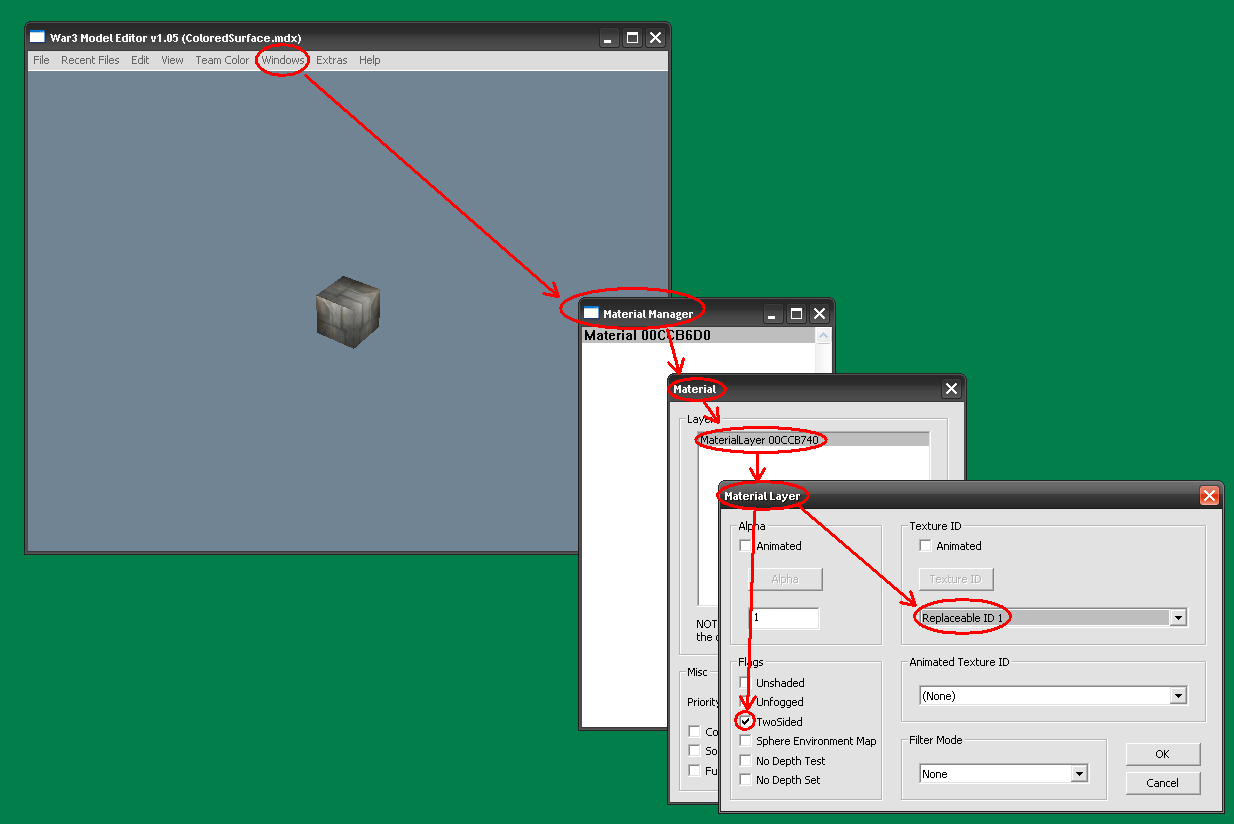Open the Windows menu
This screenshot has width=1234, height=824.
(283, 60)
